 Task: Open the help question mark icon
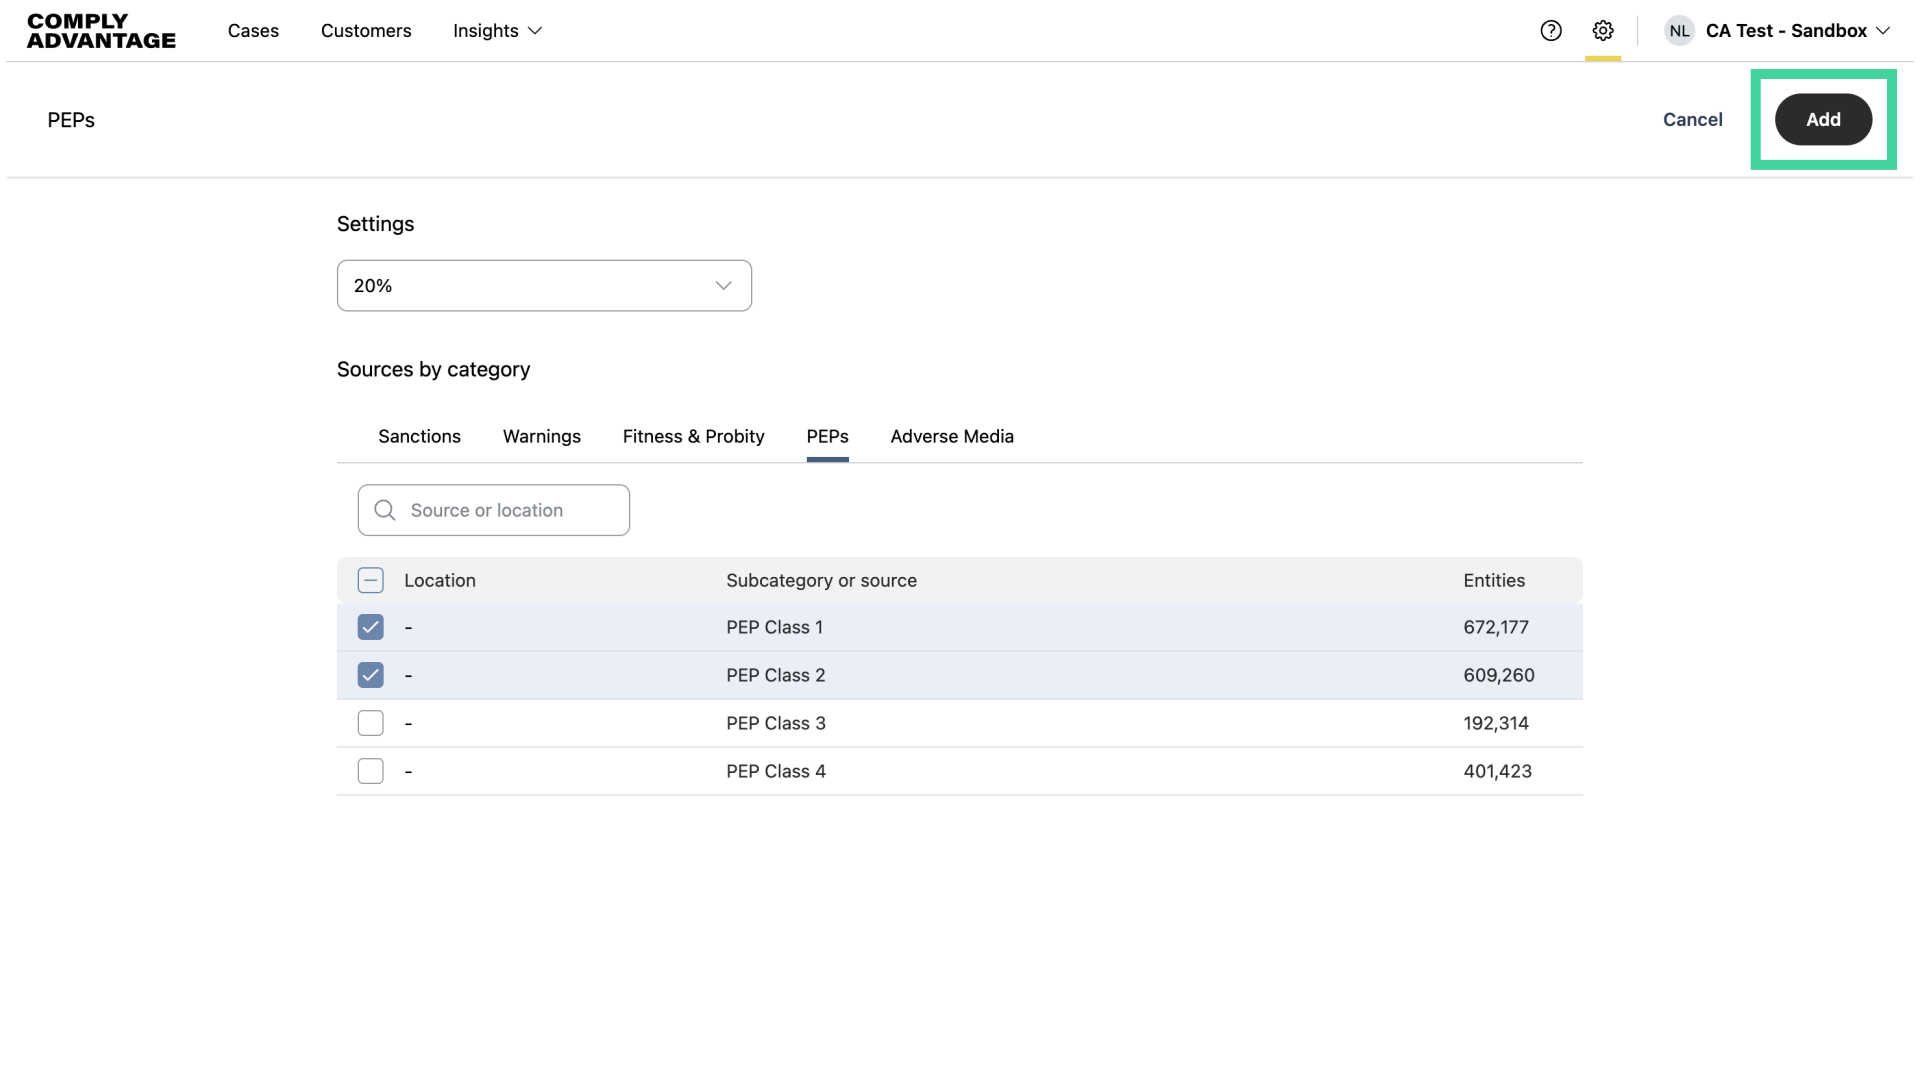point(1551,31)
